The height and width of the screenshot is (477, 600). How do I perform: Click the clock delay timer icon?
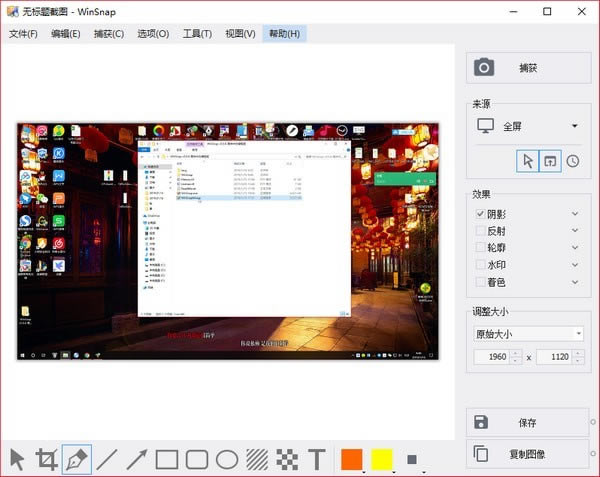[x=573, y=161]
